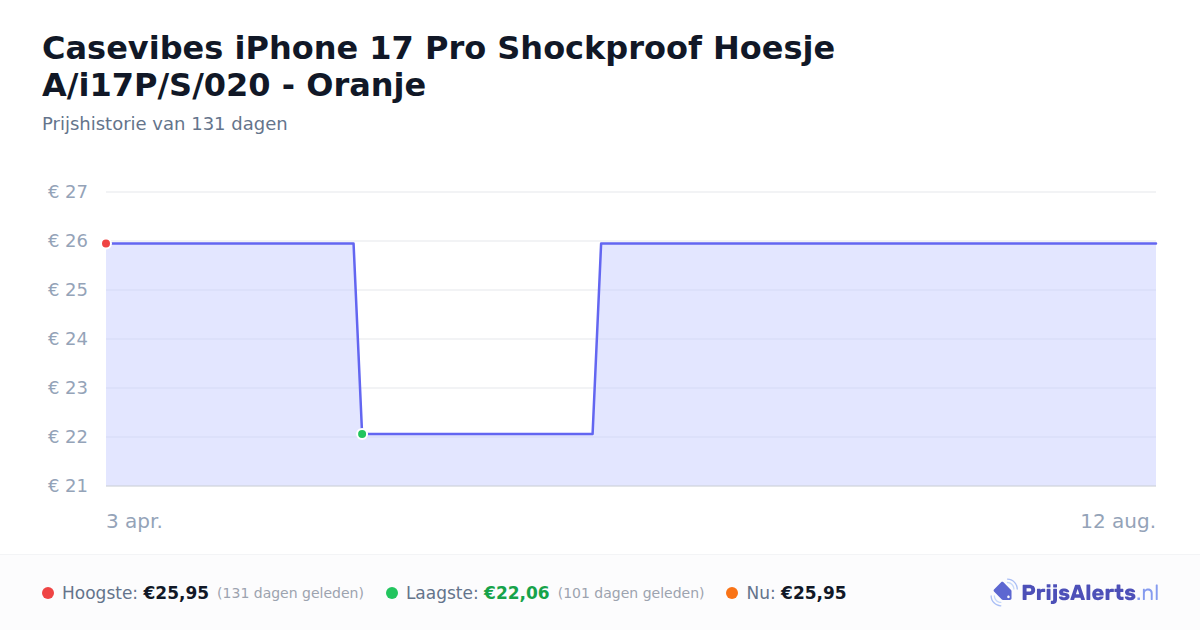Select the red highest-price marker on chart
The width and height of the screenshot is (1200, 630).
(106, 243)
